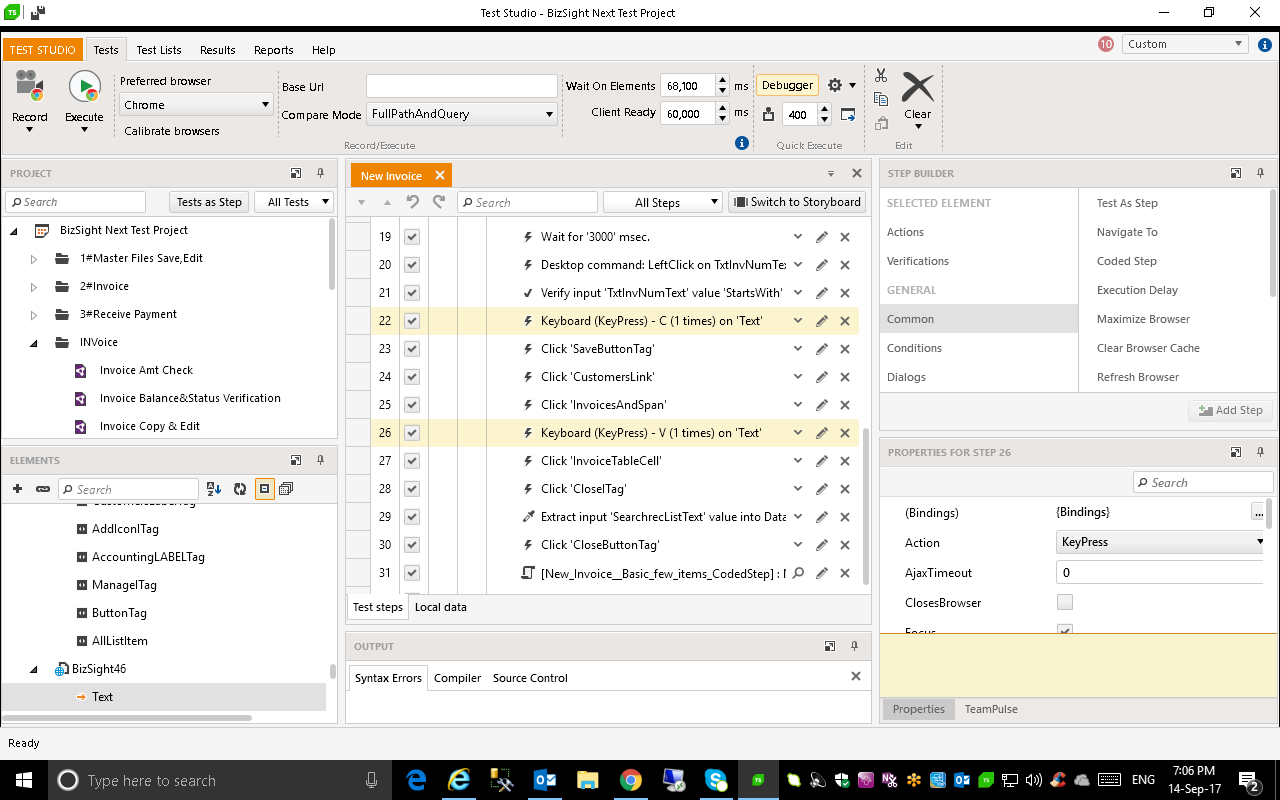Enable the ClosesBrowser checkbox
The height and width of the screenshot is (800, 1280).
(1065, 602)
